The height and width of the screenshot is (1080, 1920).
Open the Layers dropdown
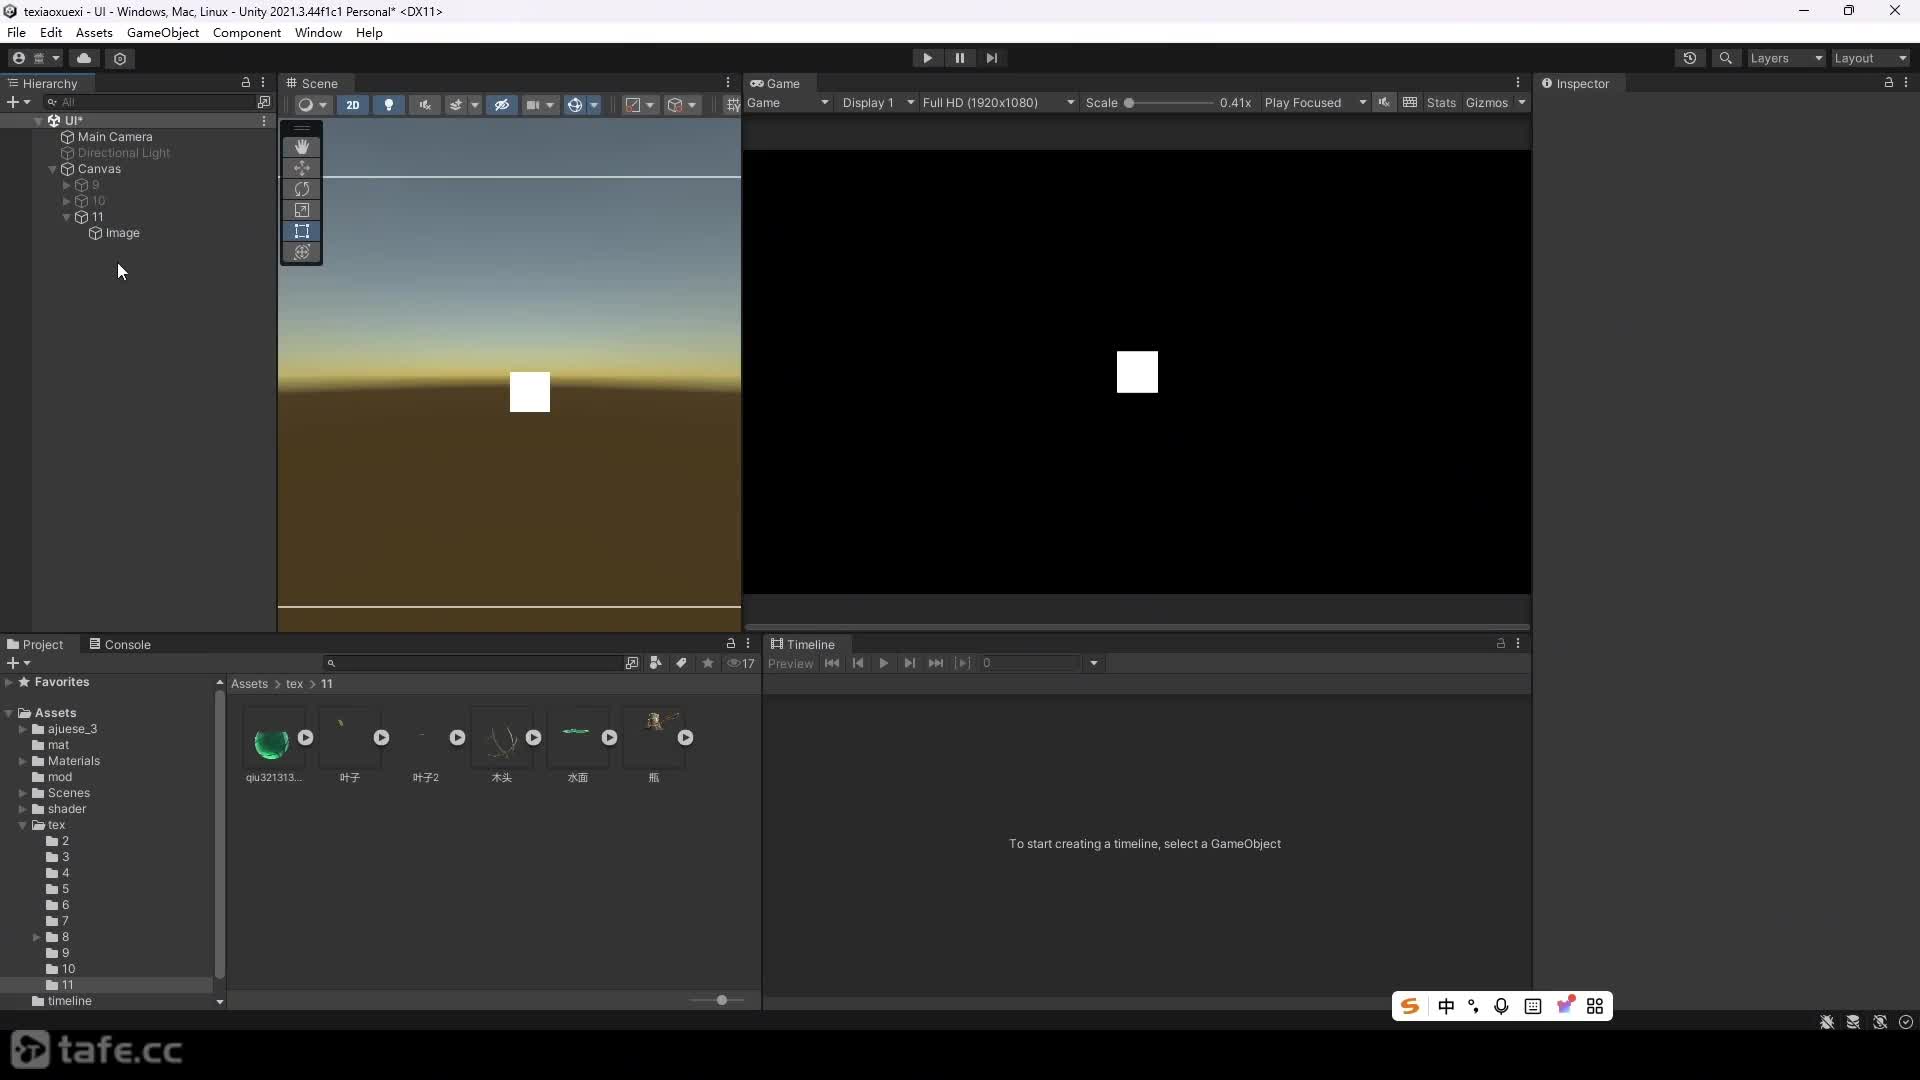1787,58
